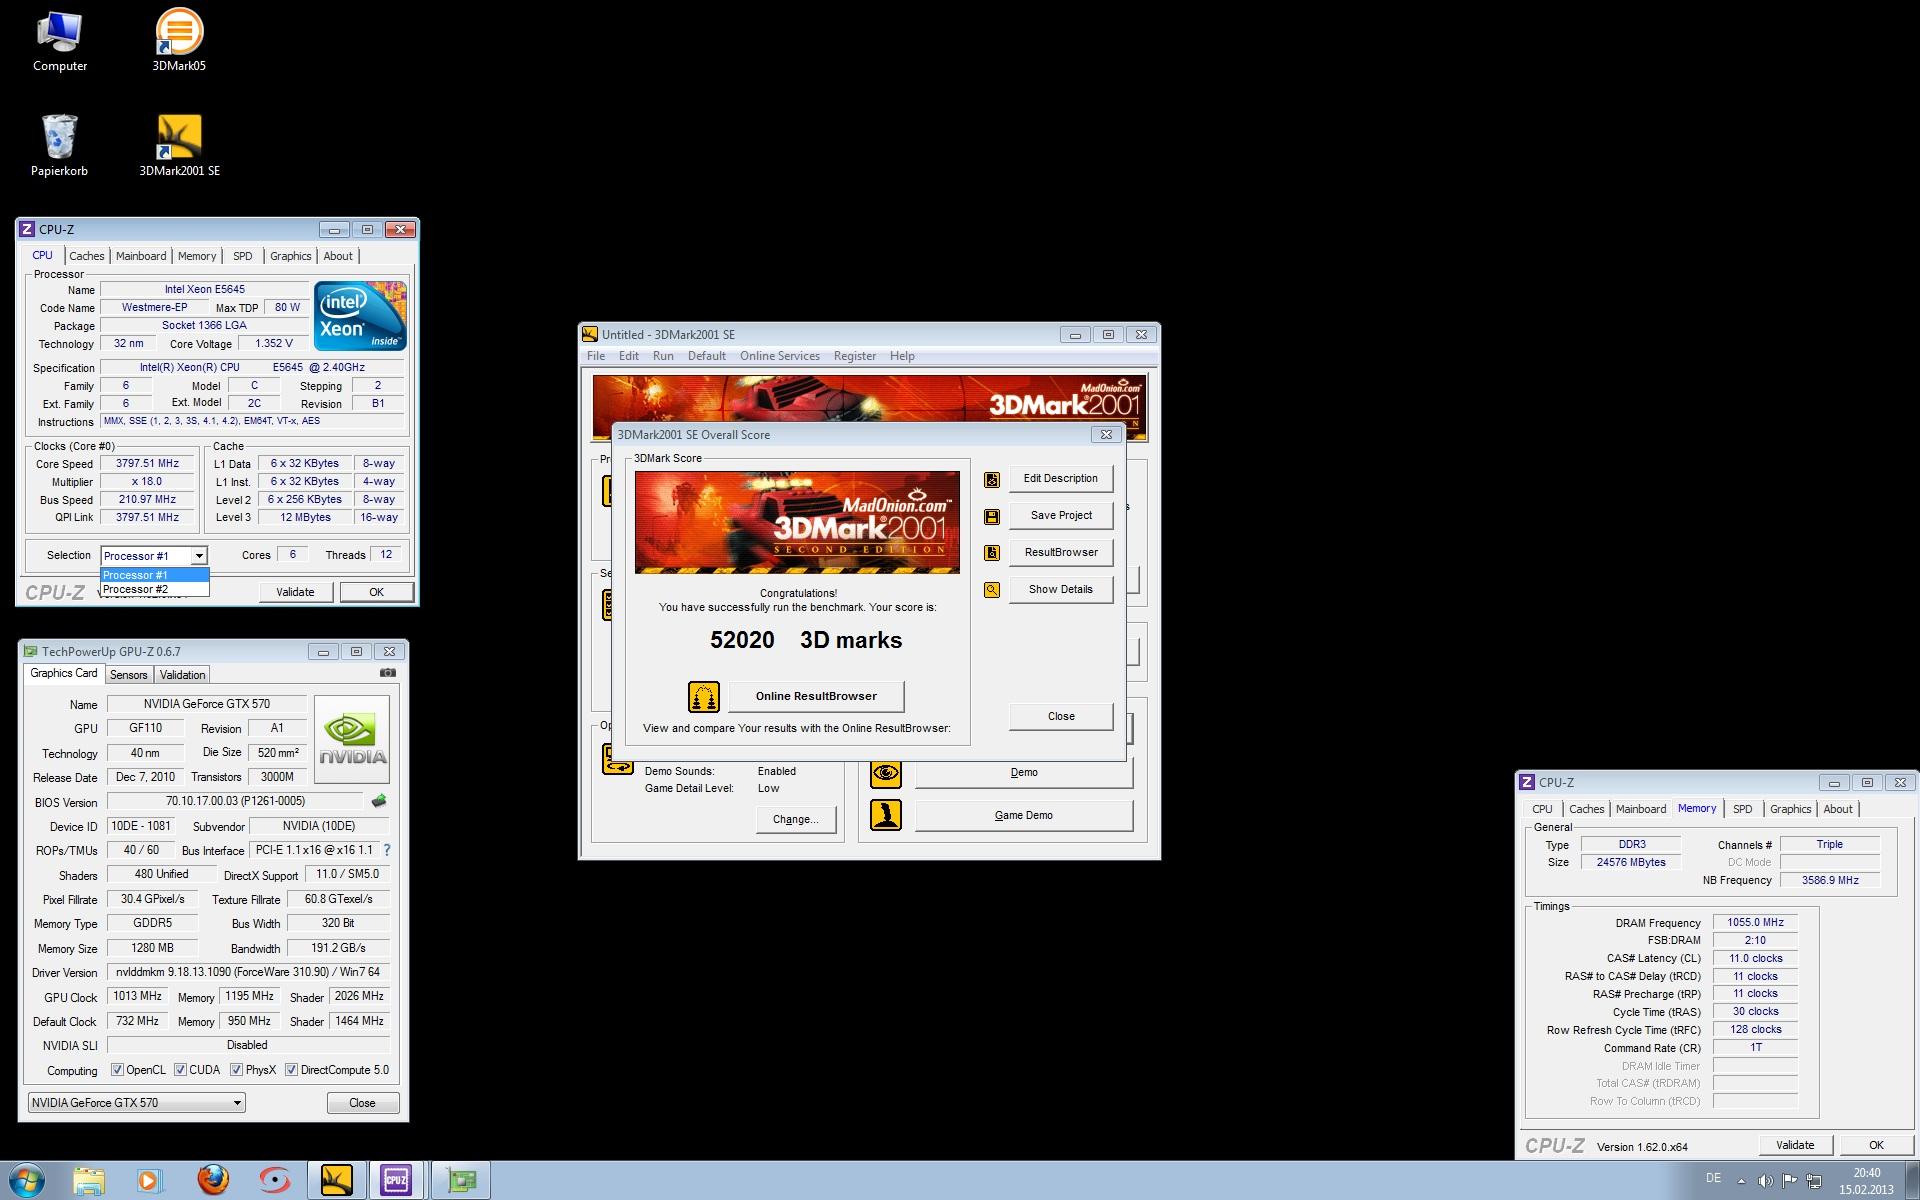Click the GPU-Z BIOS save chip icon
Screen dimensions: 1920x1200
tap(379, 801)
